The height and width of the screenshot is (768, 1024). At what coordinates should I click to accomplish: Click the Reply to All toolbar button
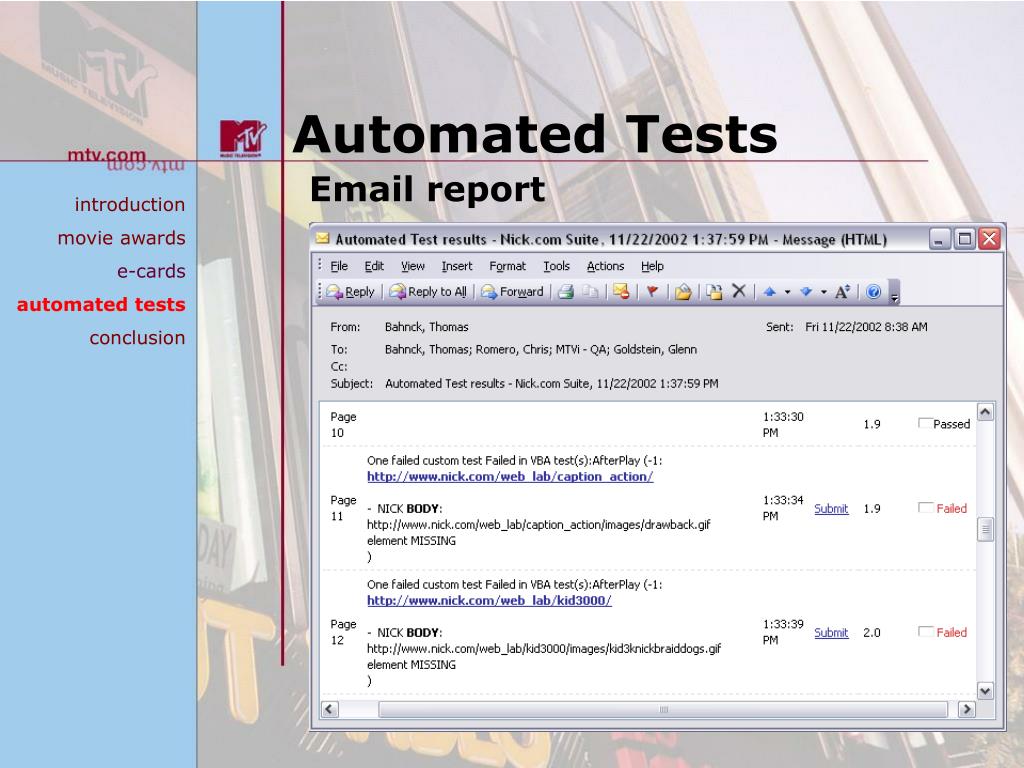click(428, 292)
